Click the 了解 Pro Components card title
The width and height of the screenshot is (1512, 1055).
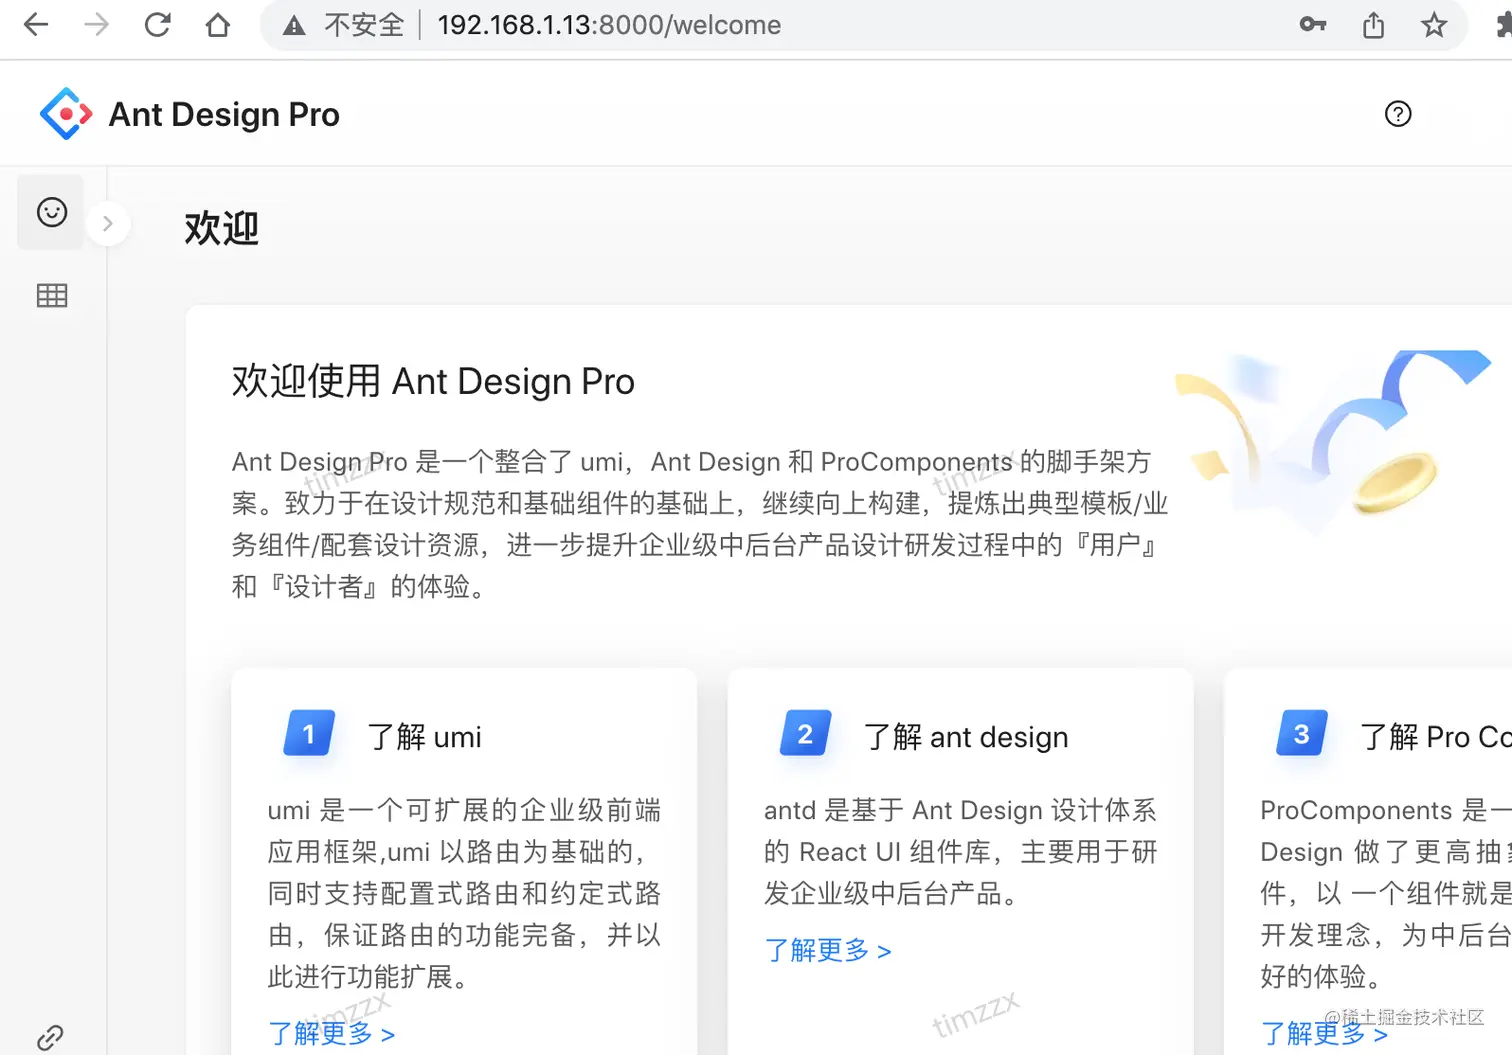[x=1436, y=737]
